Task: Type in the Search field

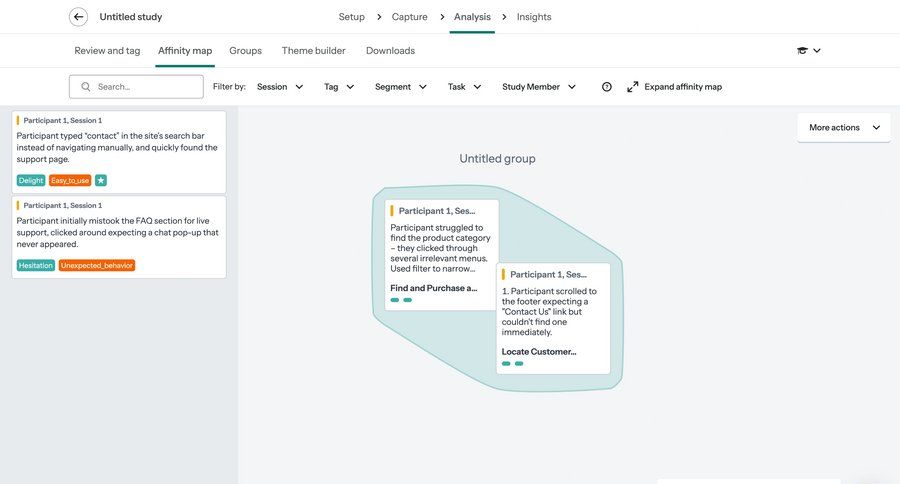Action: 145,87
